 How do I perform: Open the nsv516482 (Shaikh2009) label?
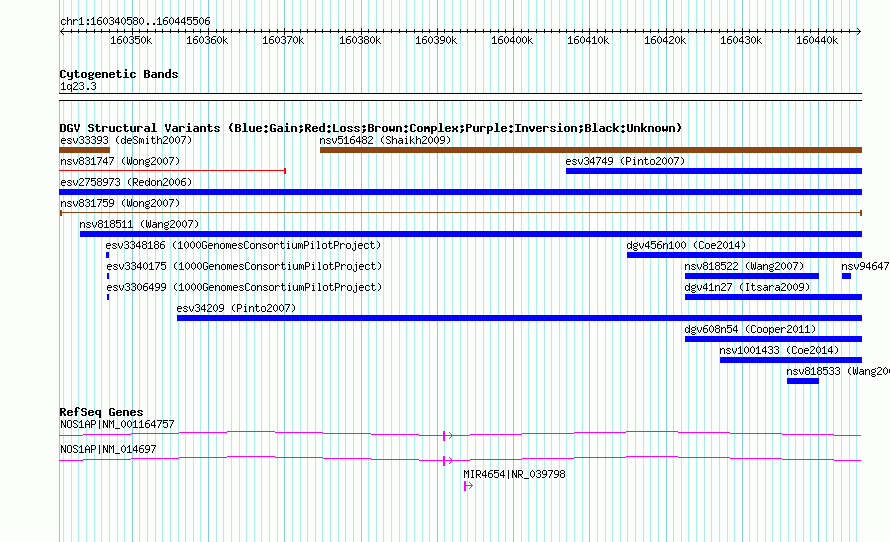click(385, 140)
